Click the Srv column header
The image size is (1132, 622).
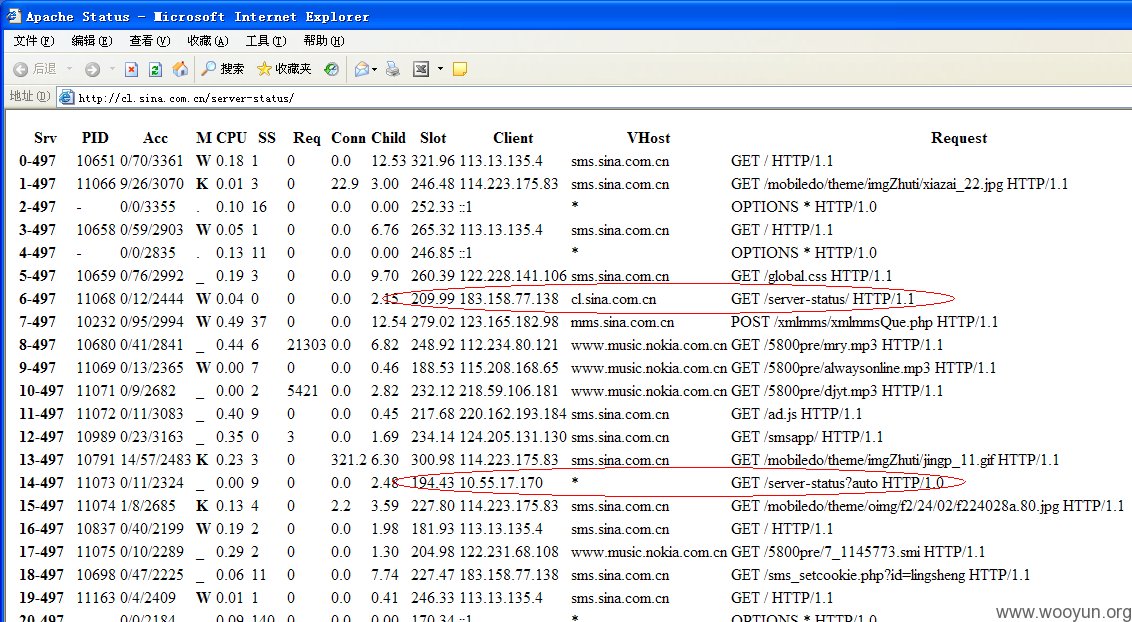45,138
